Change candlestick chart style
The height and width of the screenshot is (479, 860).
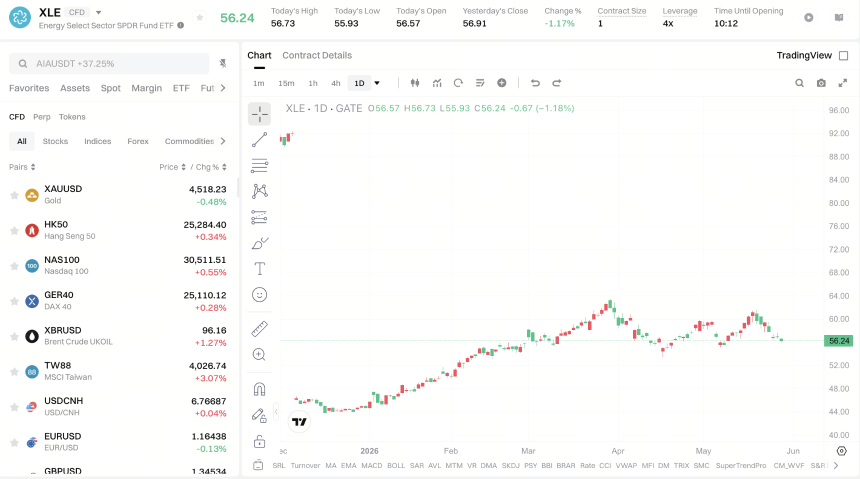[415, 83]
